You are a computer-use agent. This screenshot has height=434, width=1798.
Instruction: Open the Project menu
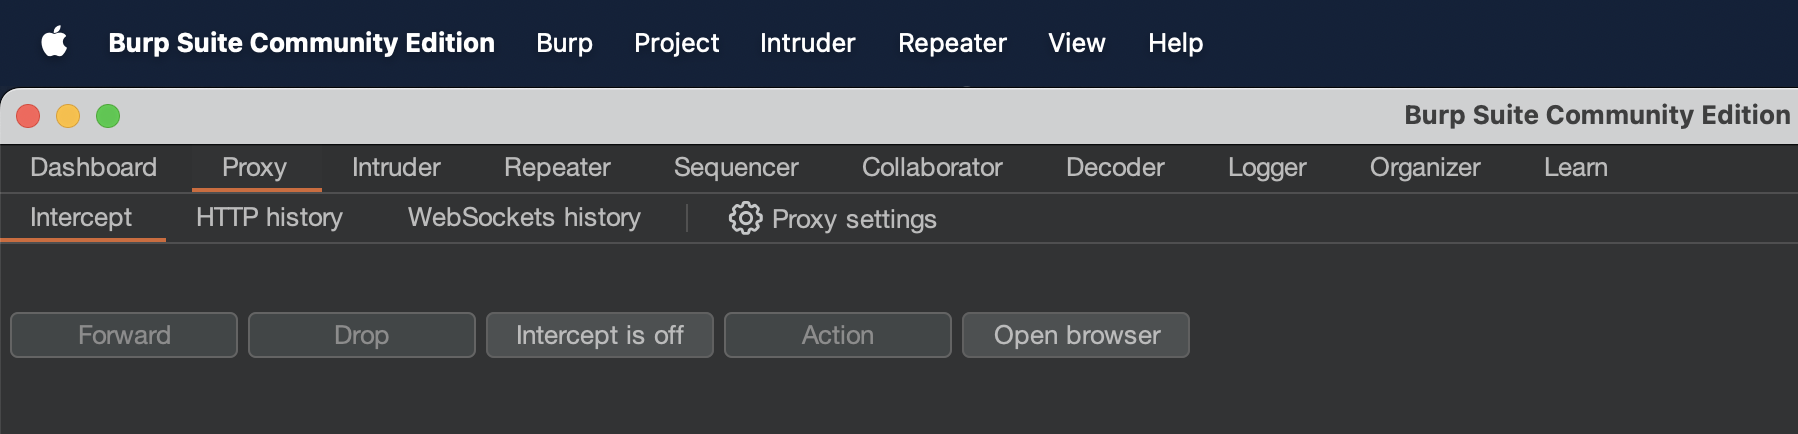pyautogui.click(x=676, y=43)
